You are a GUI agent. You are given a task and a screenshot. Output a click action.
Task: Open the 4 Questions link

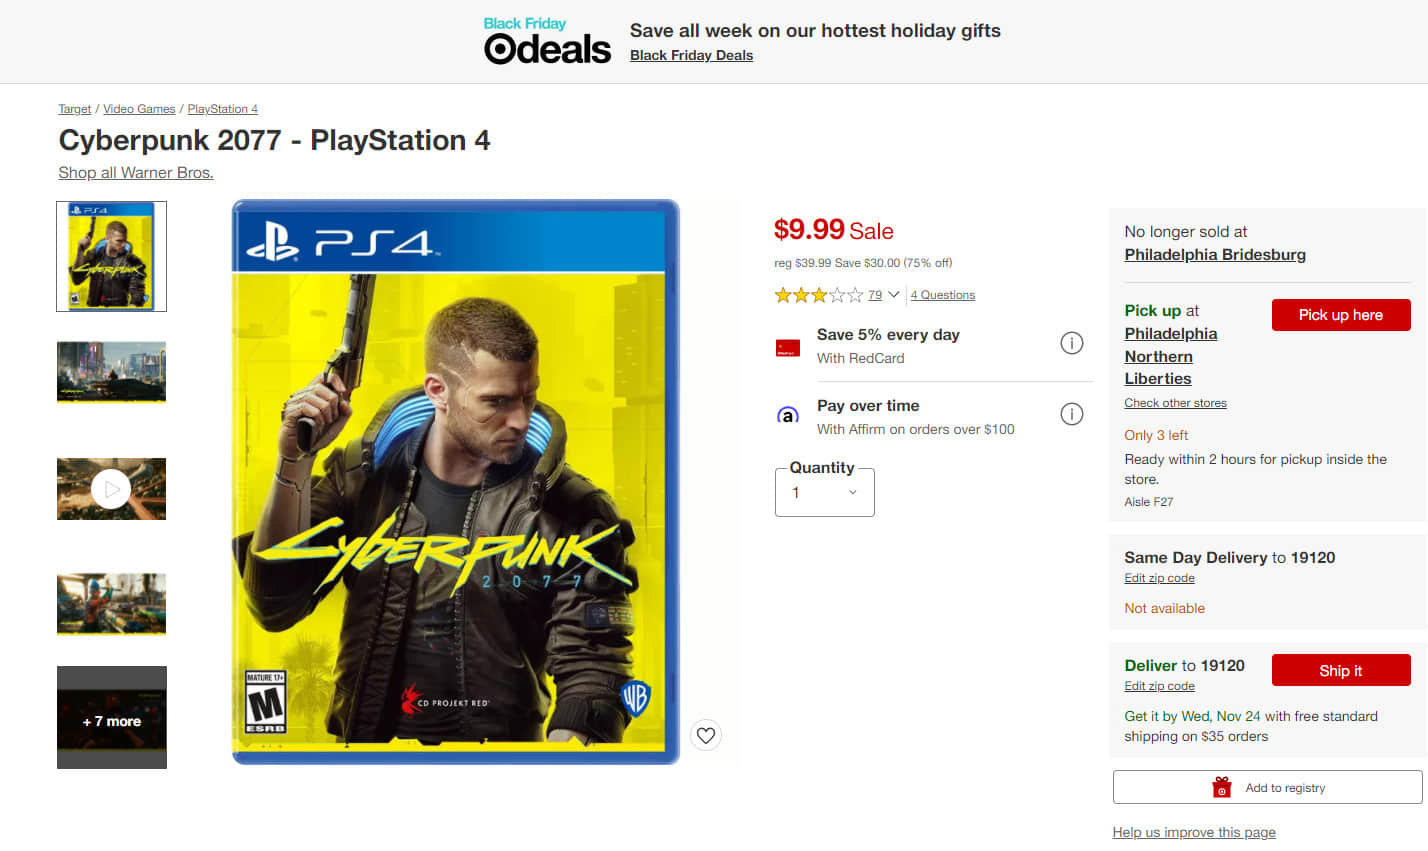pos(943,295)
